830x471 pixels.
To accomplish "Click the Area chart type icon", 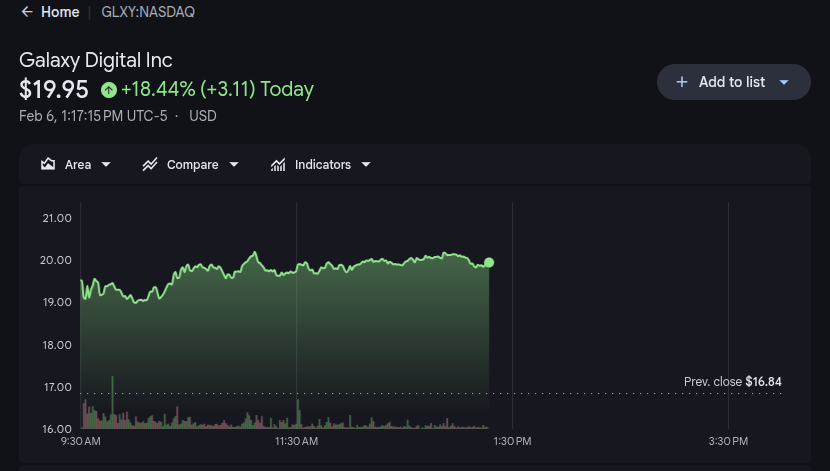I will tap(48, 164).
